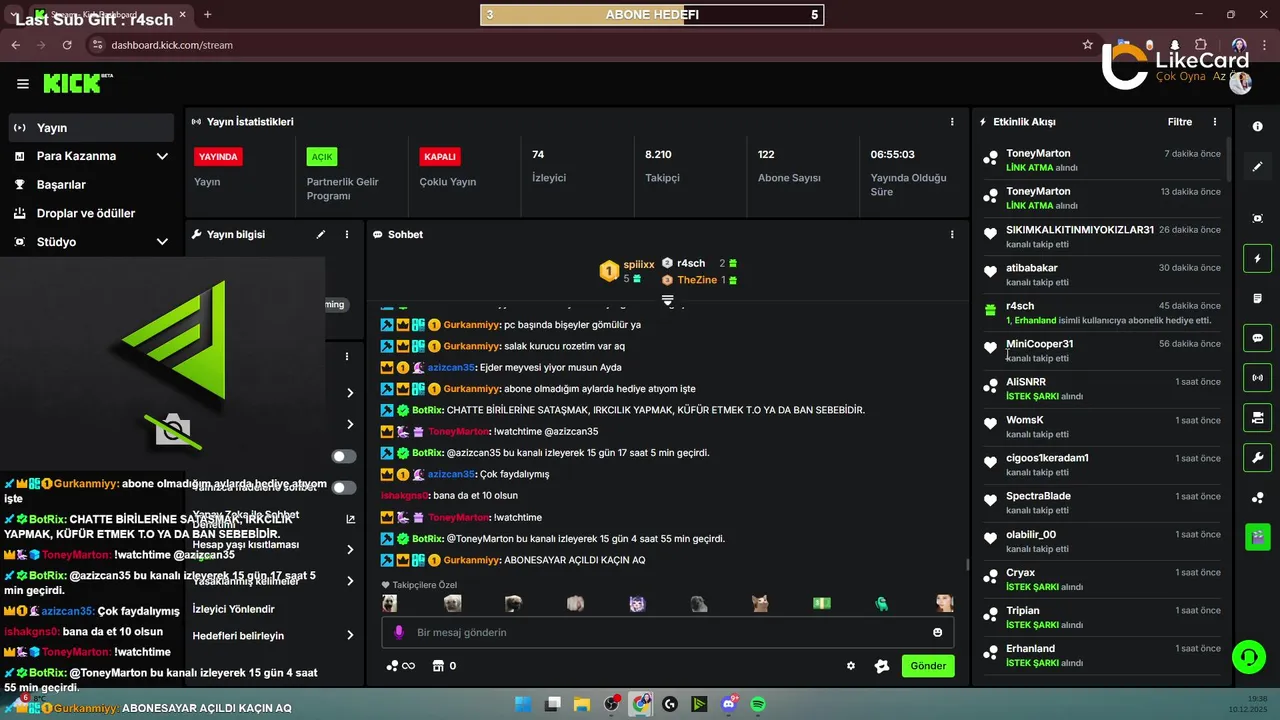Click the multistream server icon in right sidebar
This screenshot has width=1280, height=720.
1257,416
